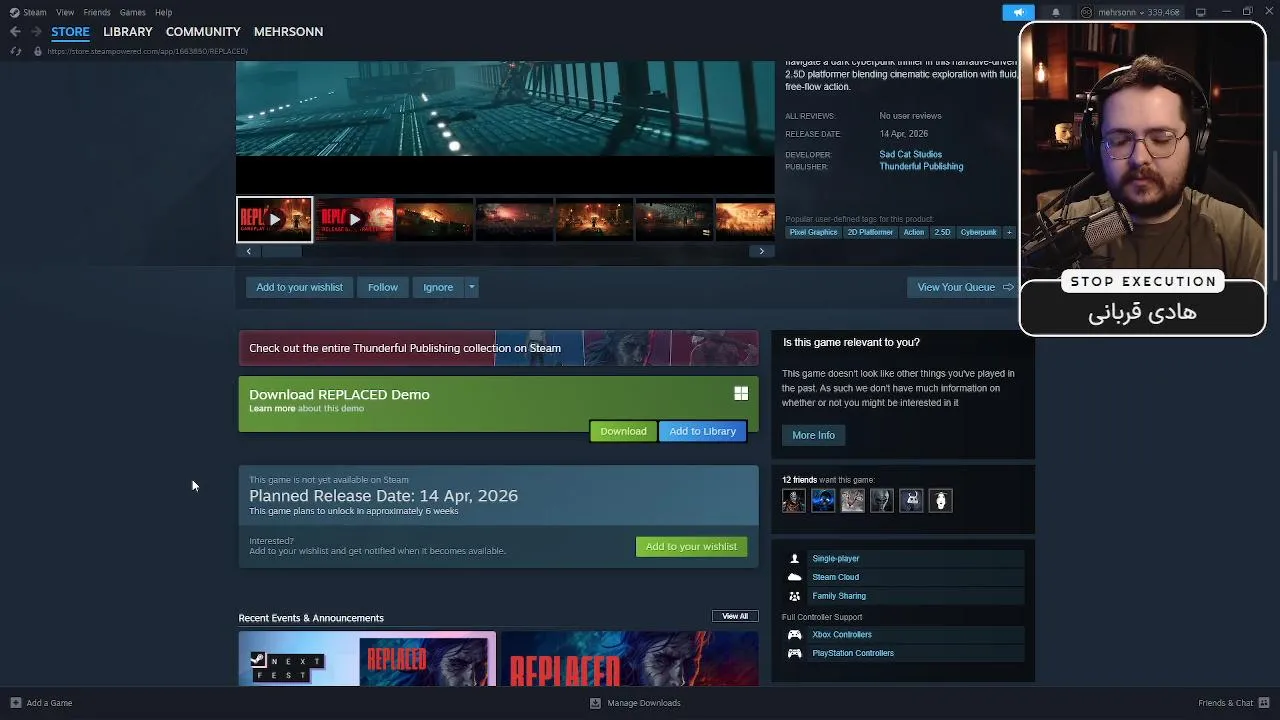1280x720 pixels.
Task: Click View All events button
Action: point(735,616)
